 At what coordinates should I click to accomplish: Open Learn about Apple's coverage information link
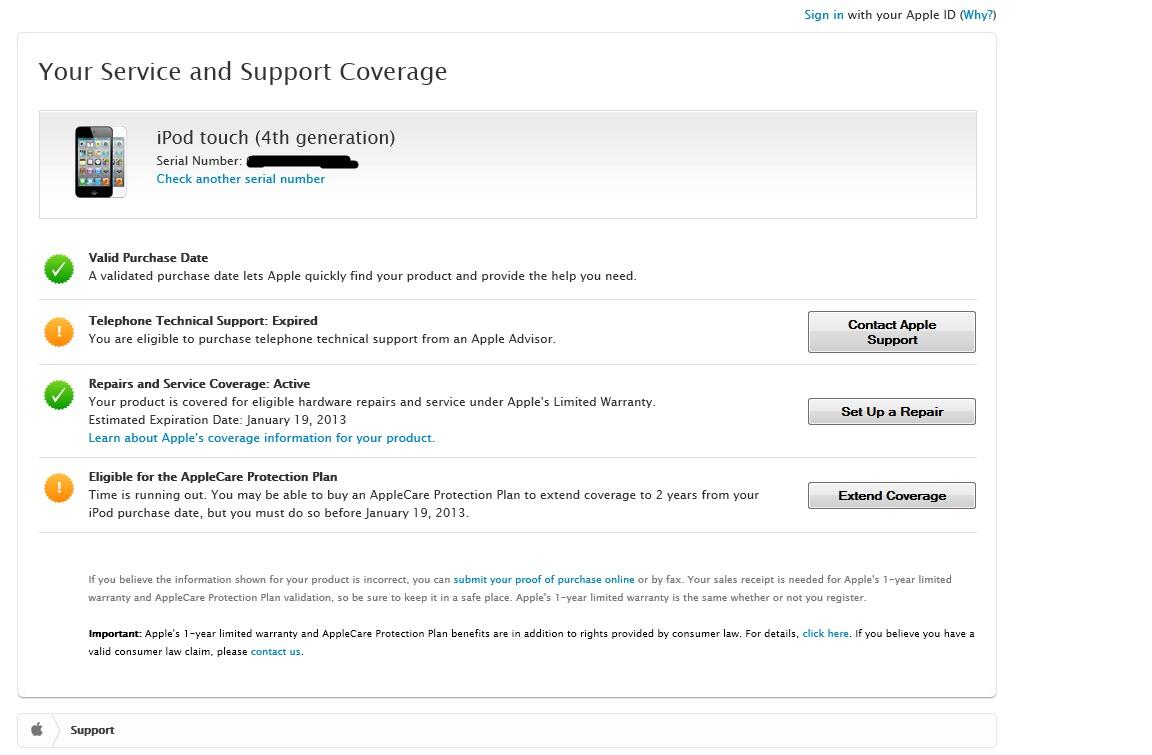tap(262, 438)
